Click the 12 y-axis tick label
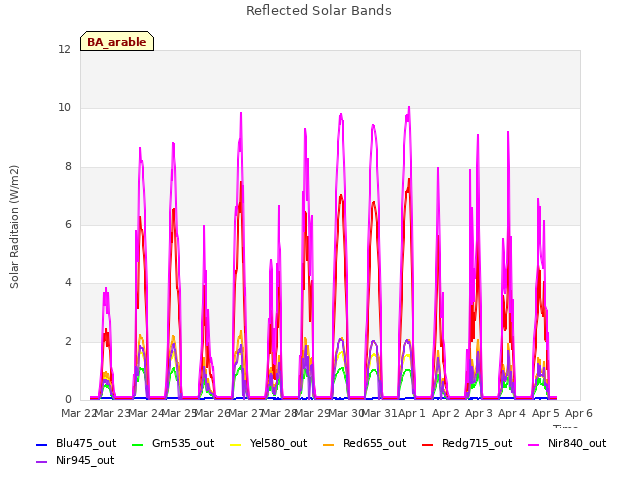 pos(64,49)
